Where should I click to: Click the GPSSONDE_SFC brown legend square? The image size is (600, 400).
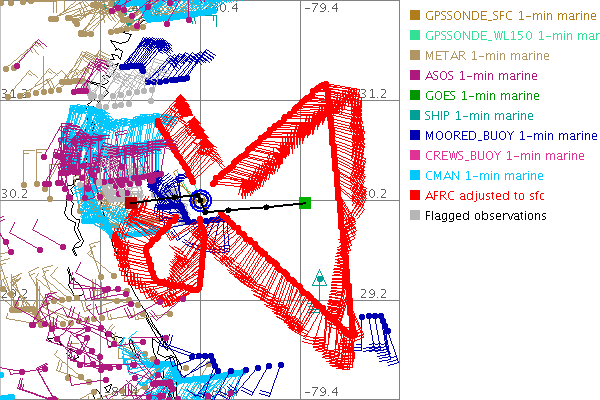coord(415,16)
